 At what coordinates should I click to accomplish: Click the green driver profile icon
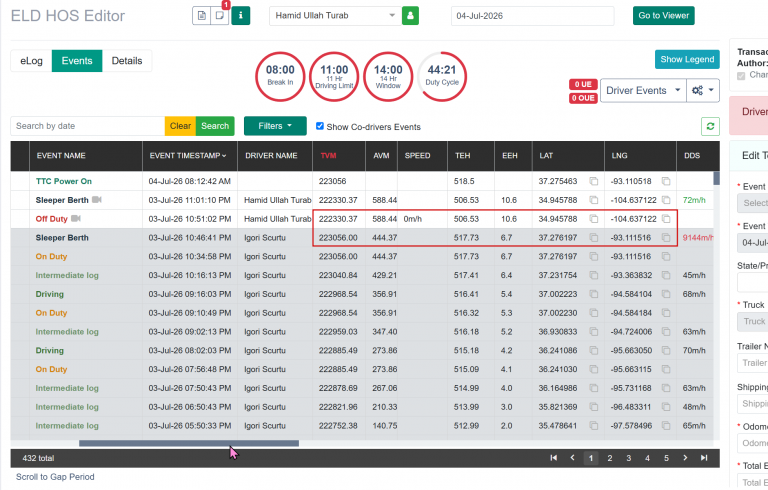point(410,16)
